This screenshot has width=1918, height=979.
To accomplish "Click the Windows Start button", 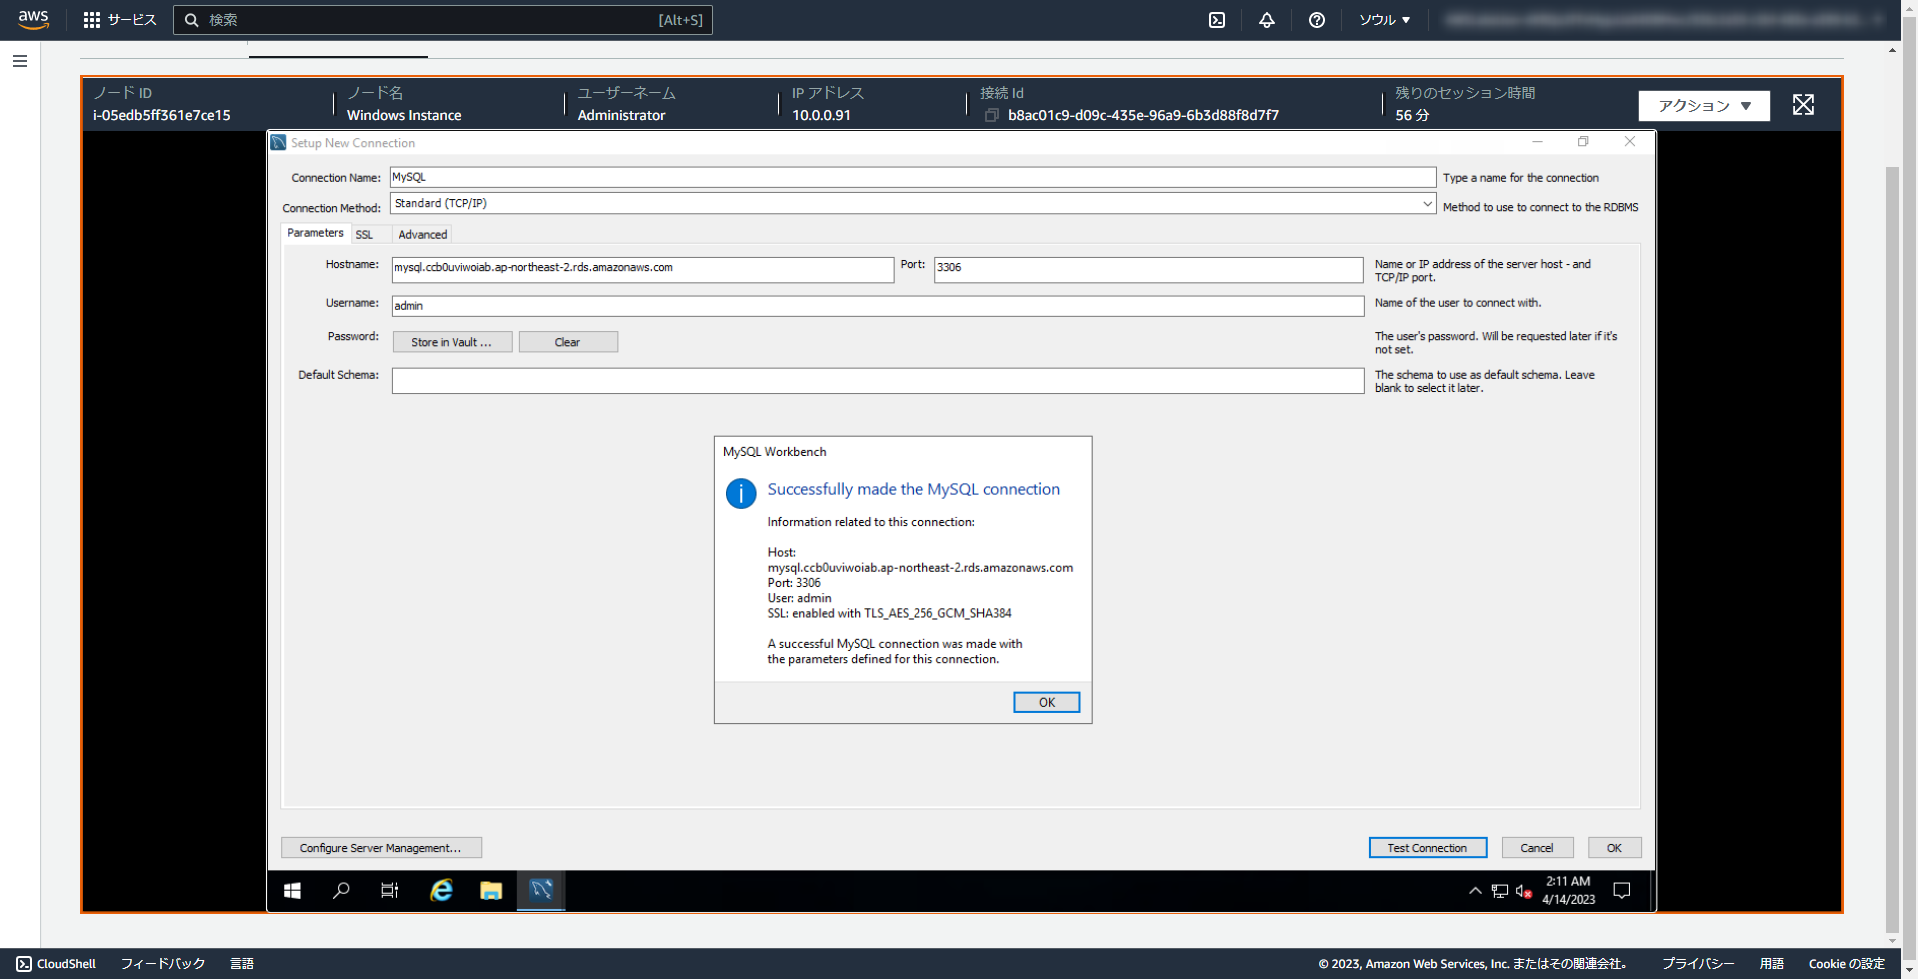I will pyautogui.click(x=292, y=890).
